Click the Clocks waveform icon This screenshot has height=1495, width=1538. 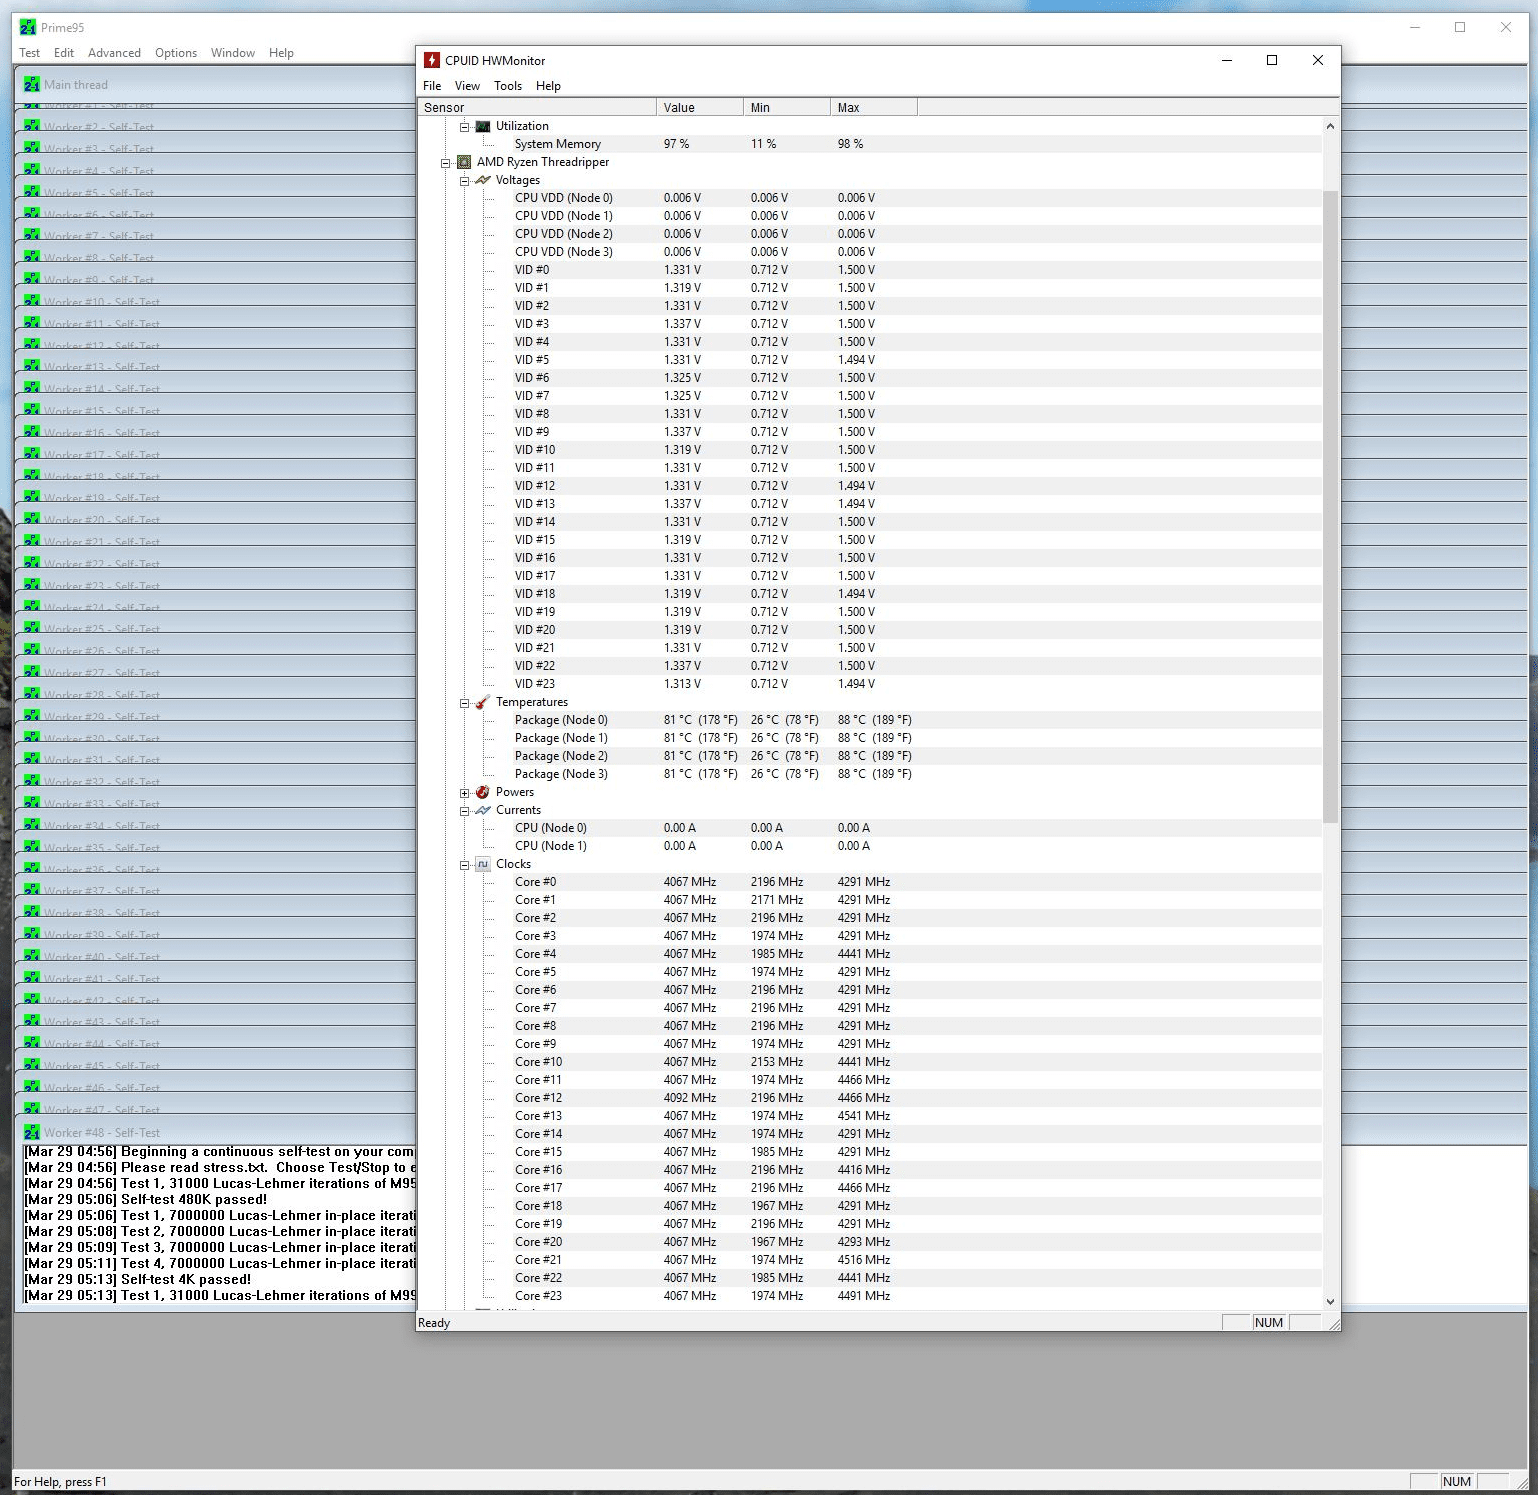coord(483,864)
